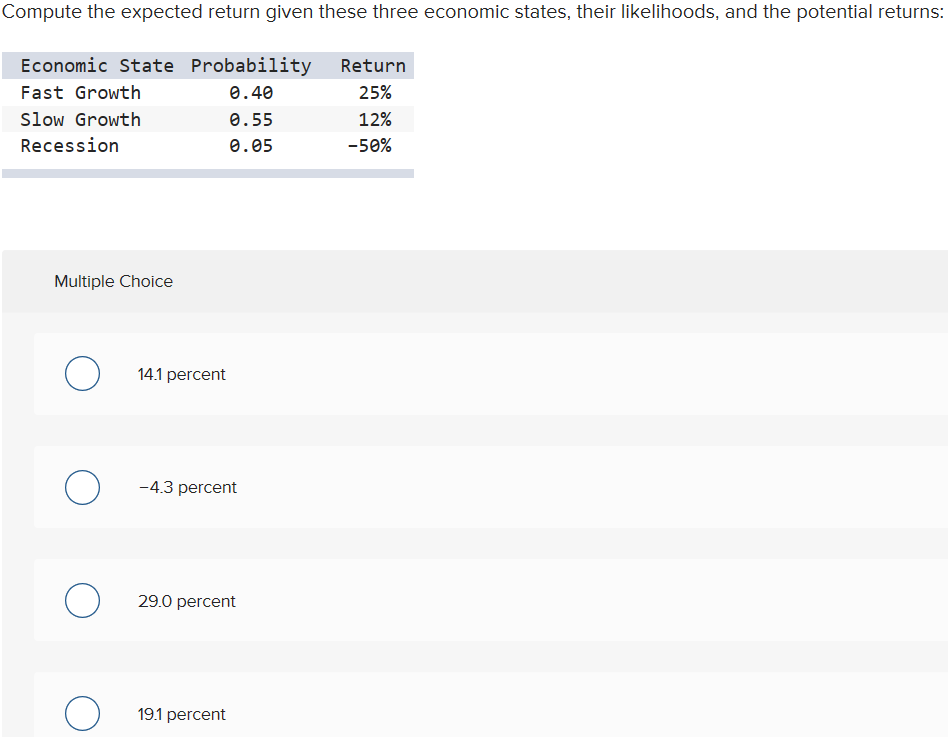Click the 25% return value for Fast Growth
This screenshot has width=948, height=737.
(376, 92)
